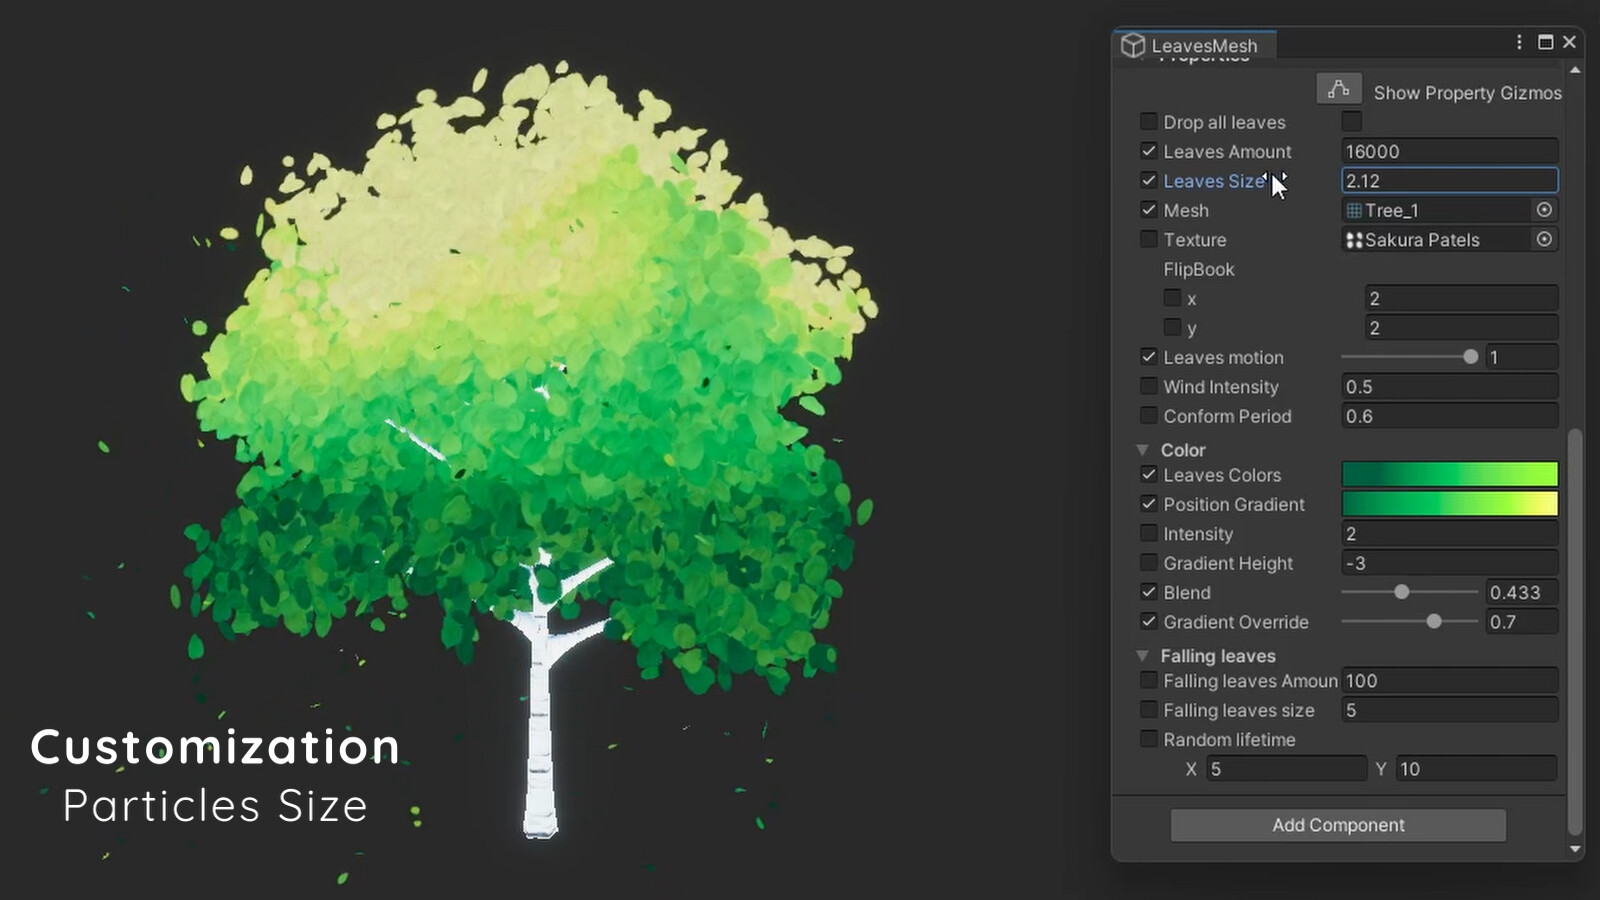Viewport: 1600px width, 900px height.
Task: Collapse the Falling leaves section
Action: click(x=1143, y=656)
